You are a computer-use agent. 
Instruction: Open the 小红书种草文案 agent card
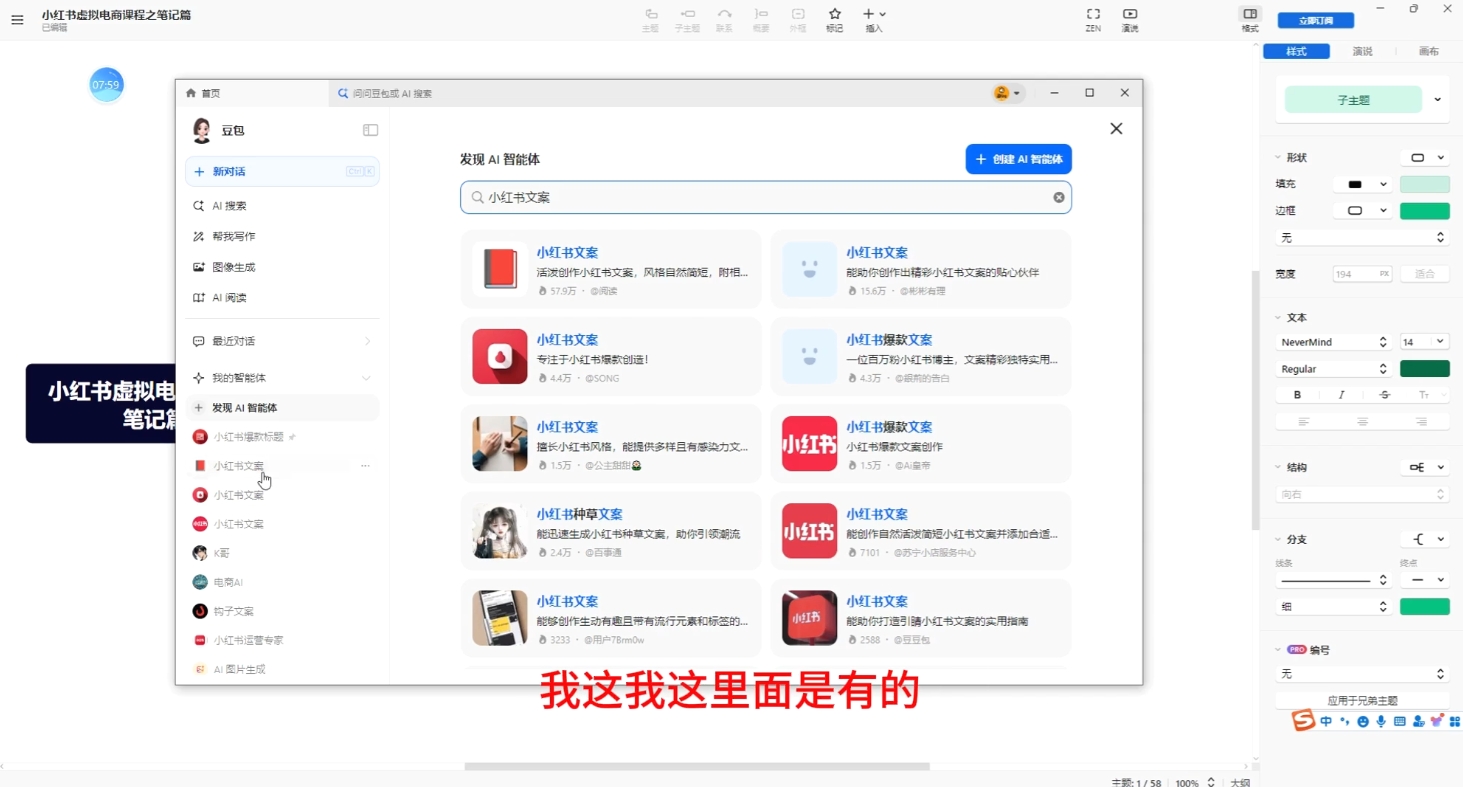[x=611, y=531]
